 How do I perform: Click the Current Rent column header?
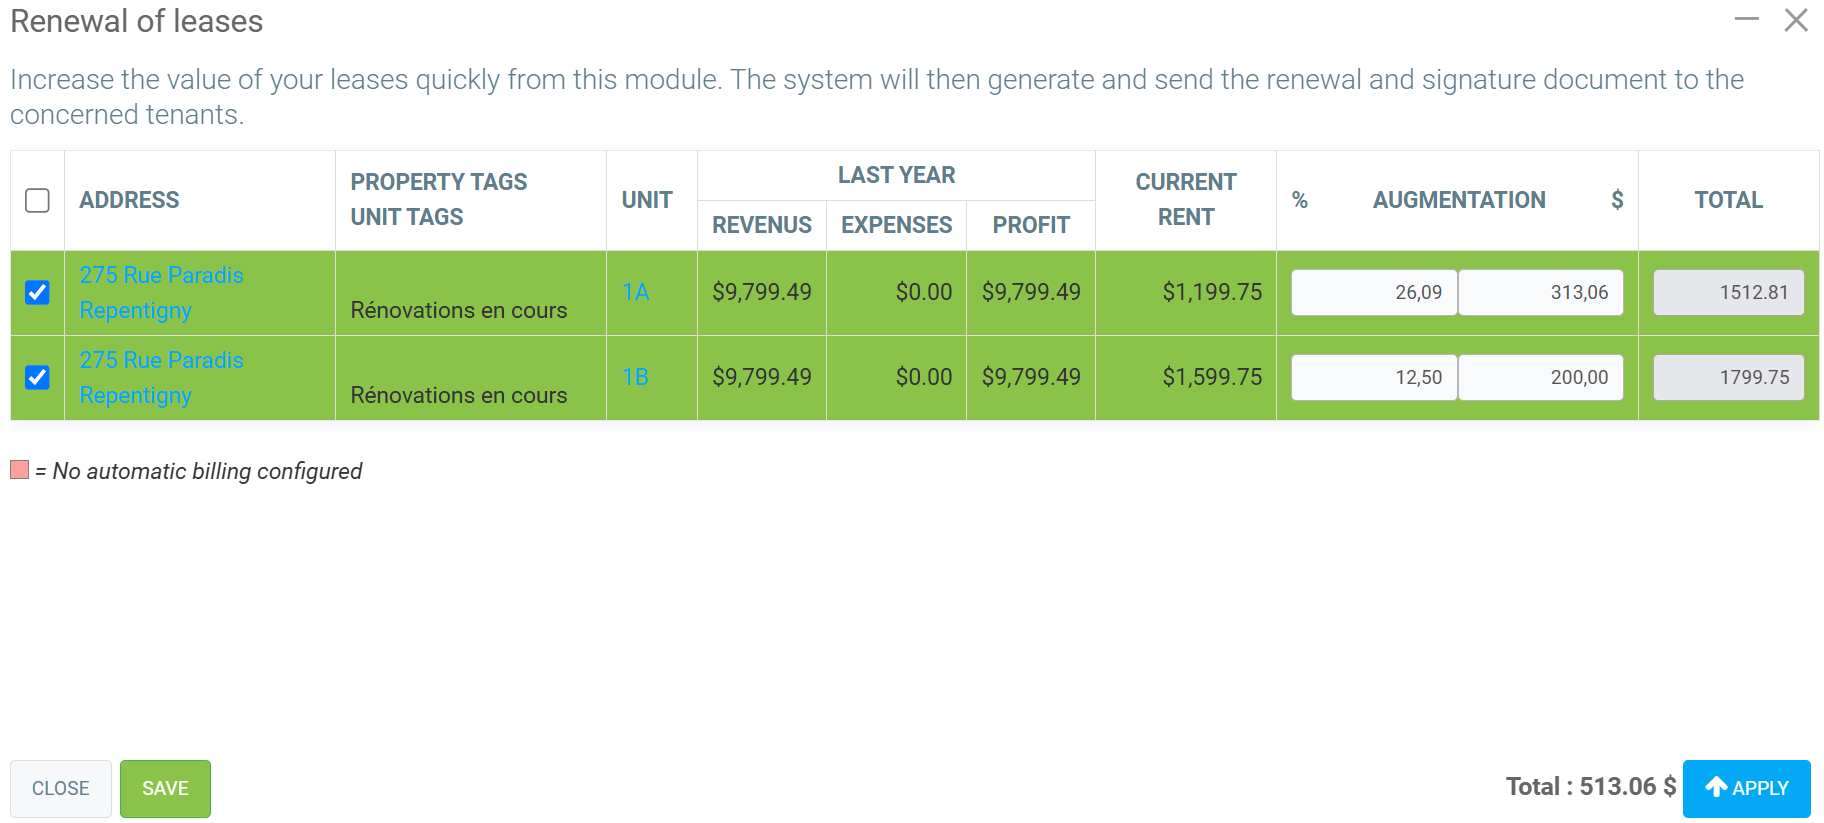click(x=1186, y=200)
